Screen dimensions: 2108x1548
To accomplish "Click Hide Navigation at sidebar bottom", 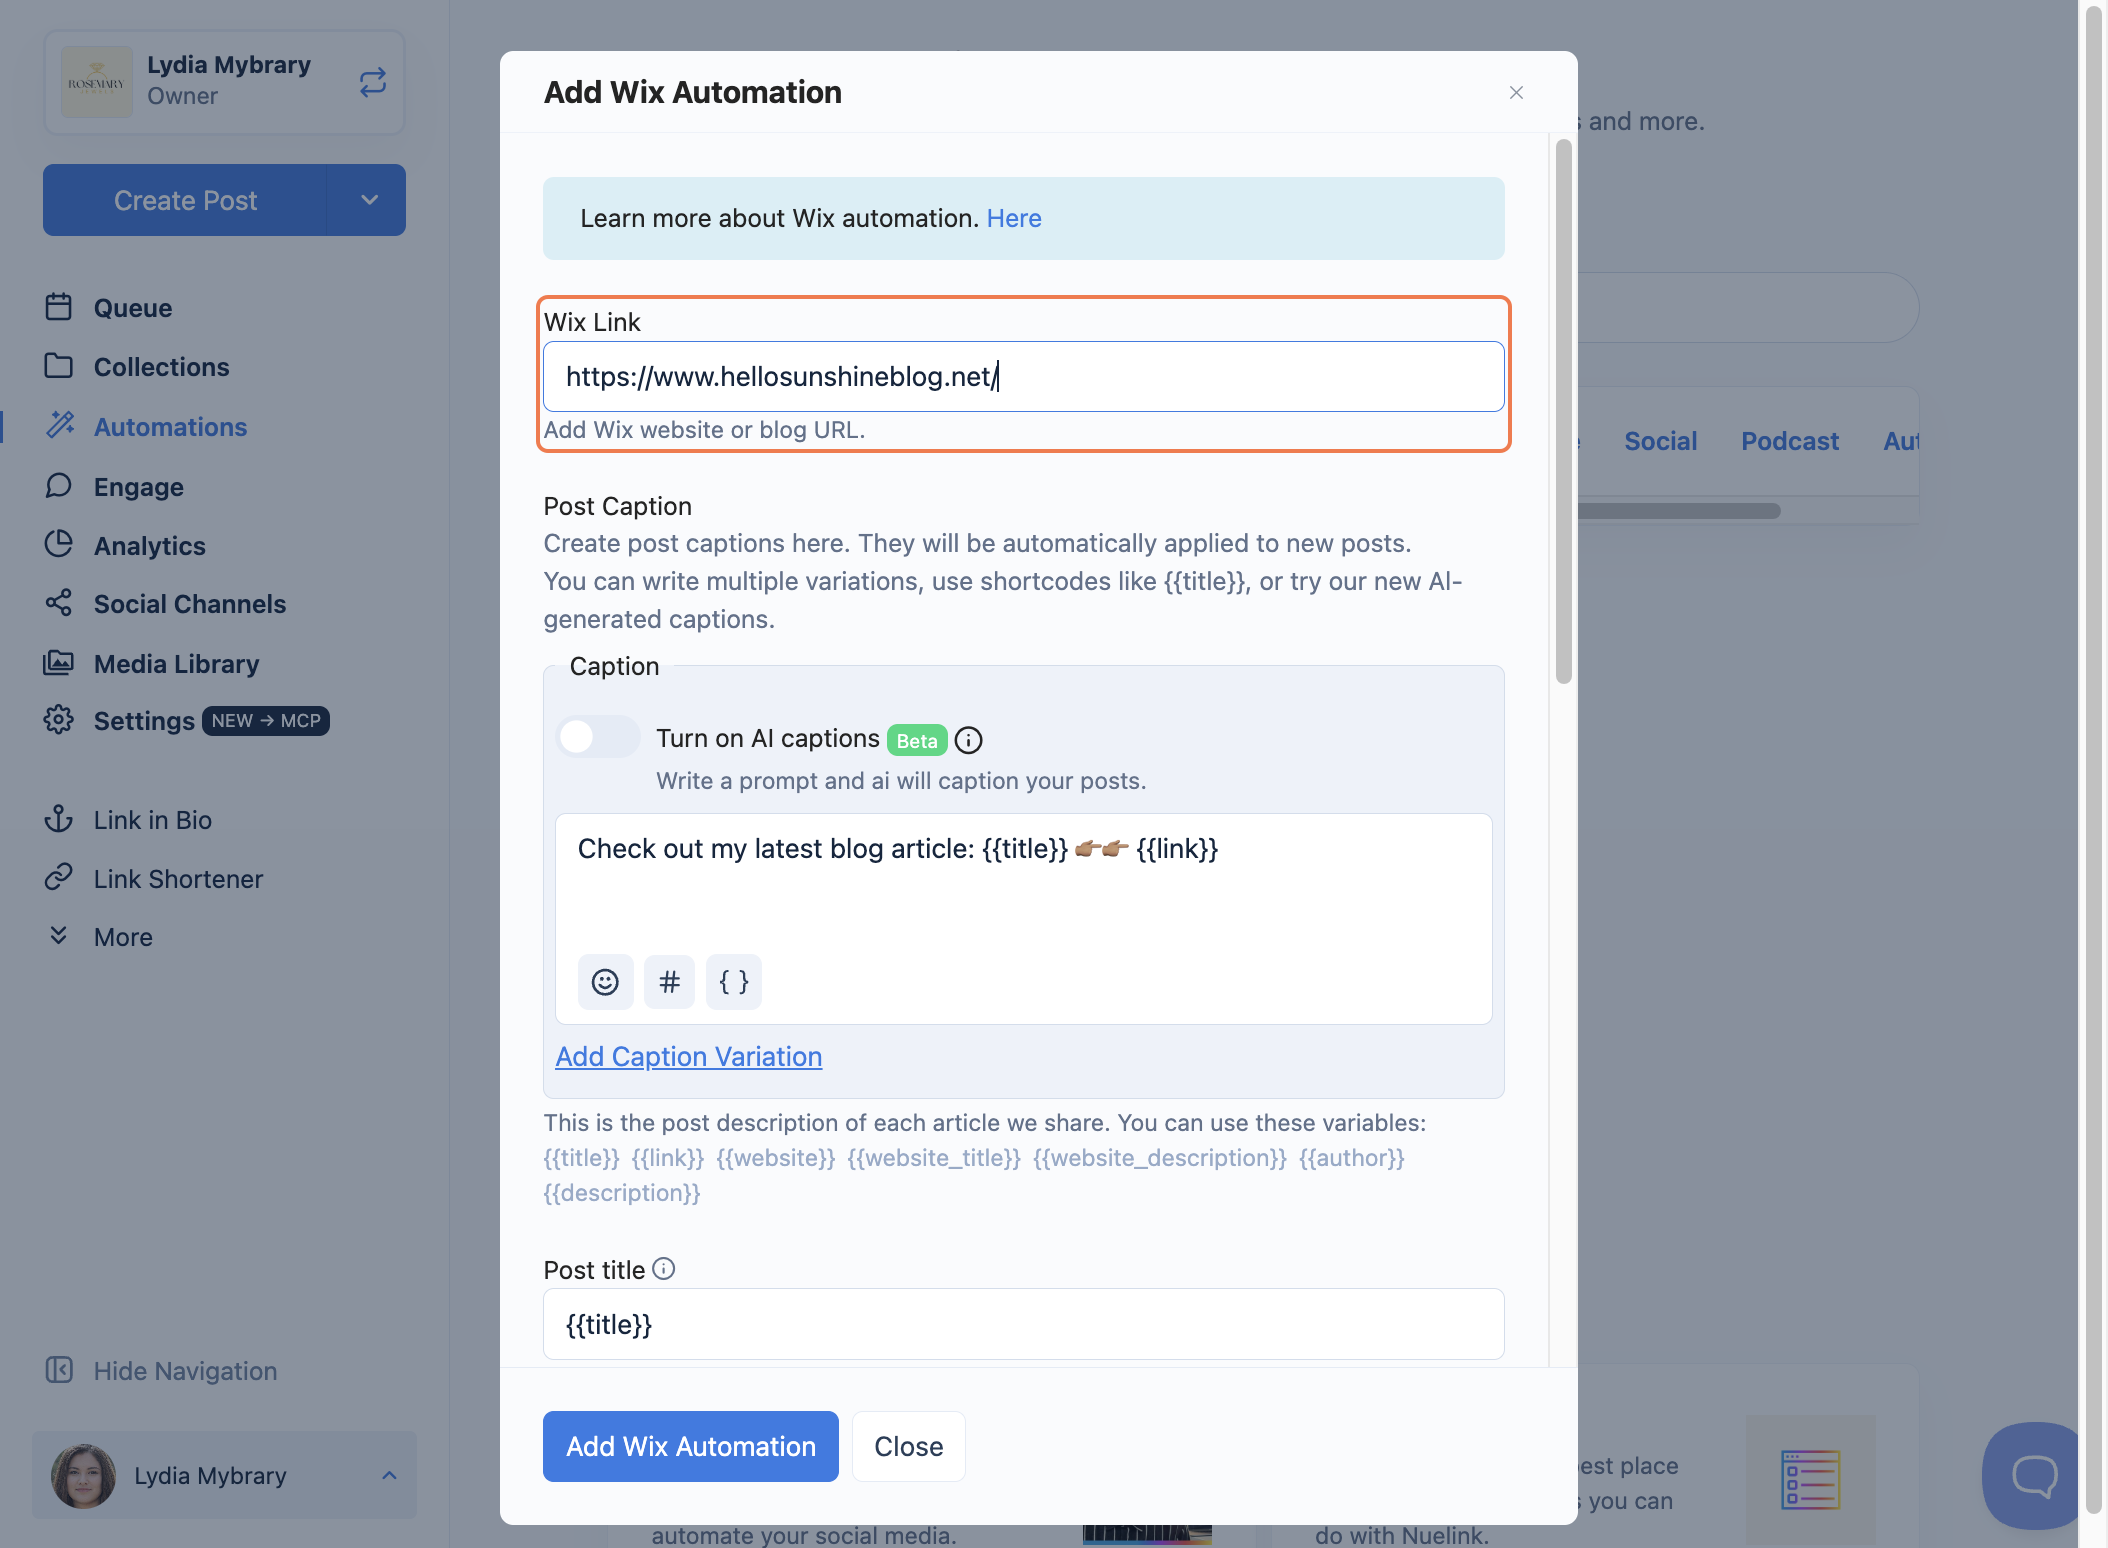I will [x=162, y=1371].
